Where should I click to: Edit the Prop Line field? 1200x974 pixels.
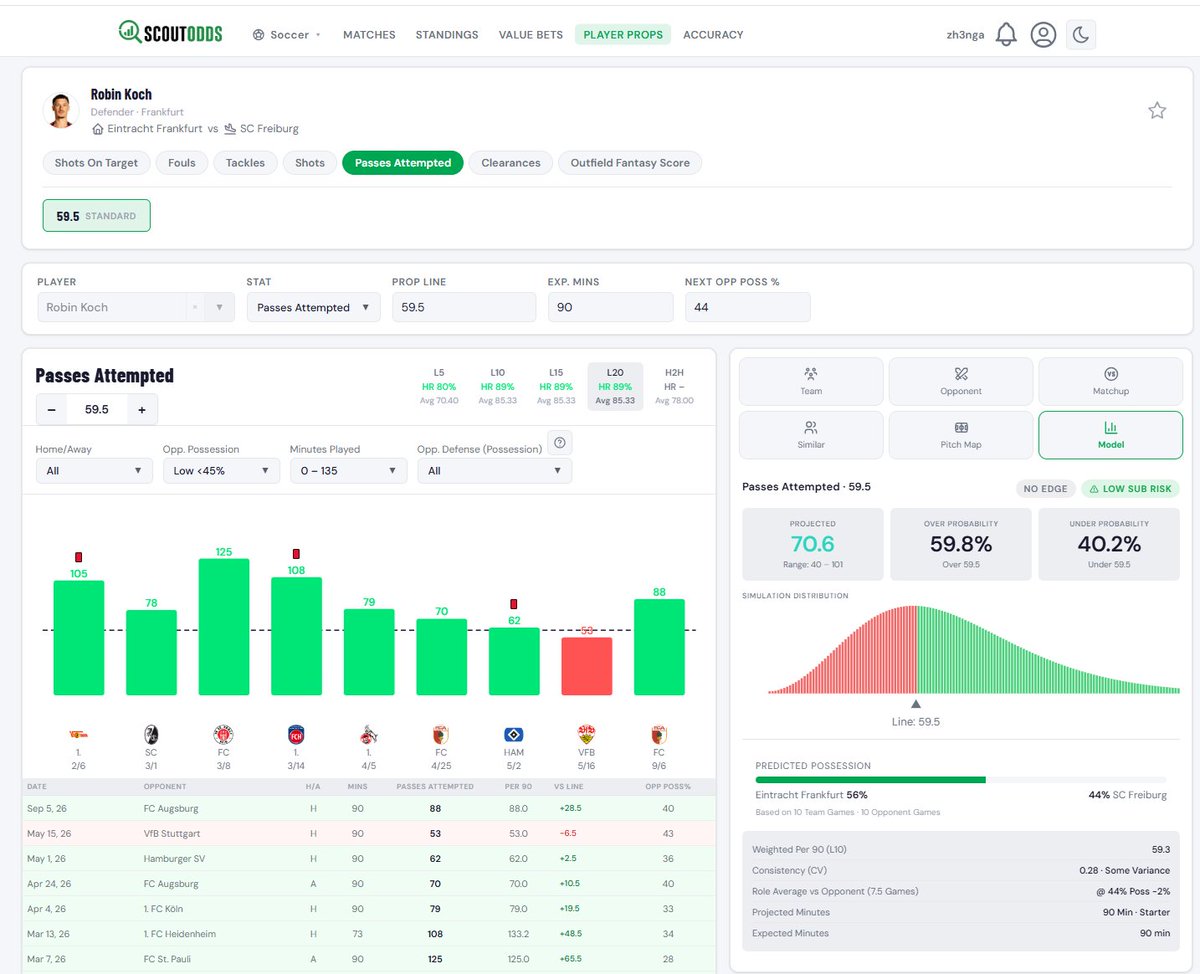[464, 307]
